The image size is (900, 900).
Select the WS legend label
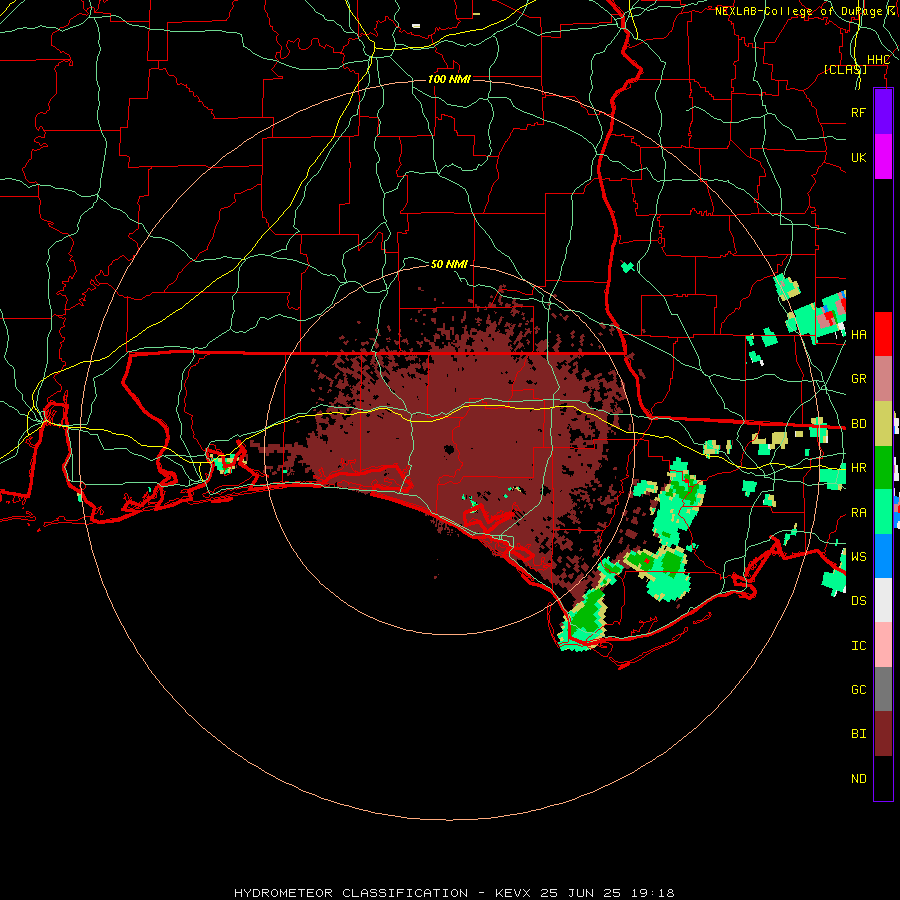[x=858, y=556]
